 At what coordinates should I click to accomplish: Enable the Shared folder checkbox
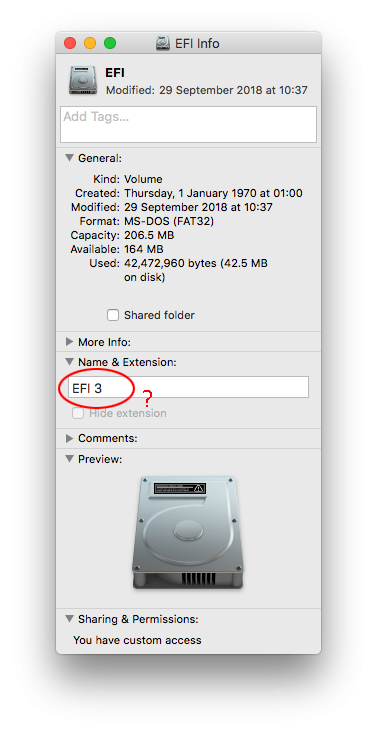(x=113, y=315)
